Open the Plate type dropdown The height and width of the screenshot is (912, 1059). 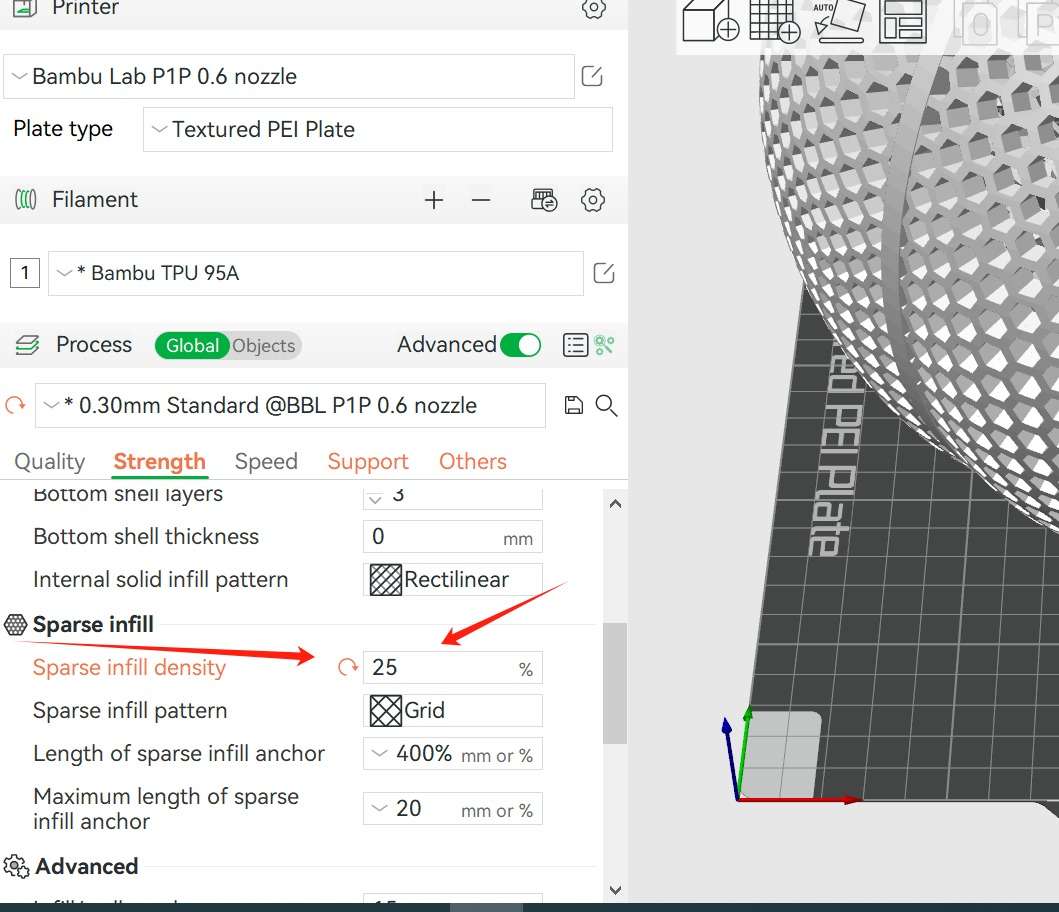coord(377,129)
